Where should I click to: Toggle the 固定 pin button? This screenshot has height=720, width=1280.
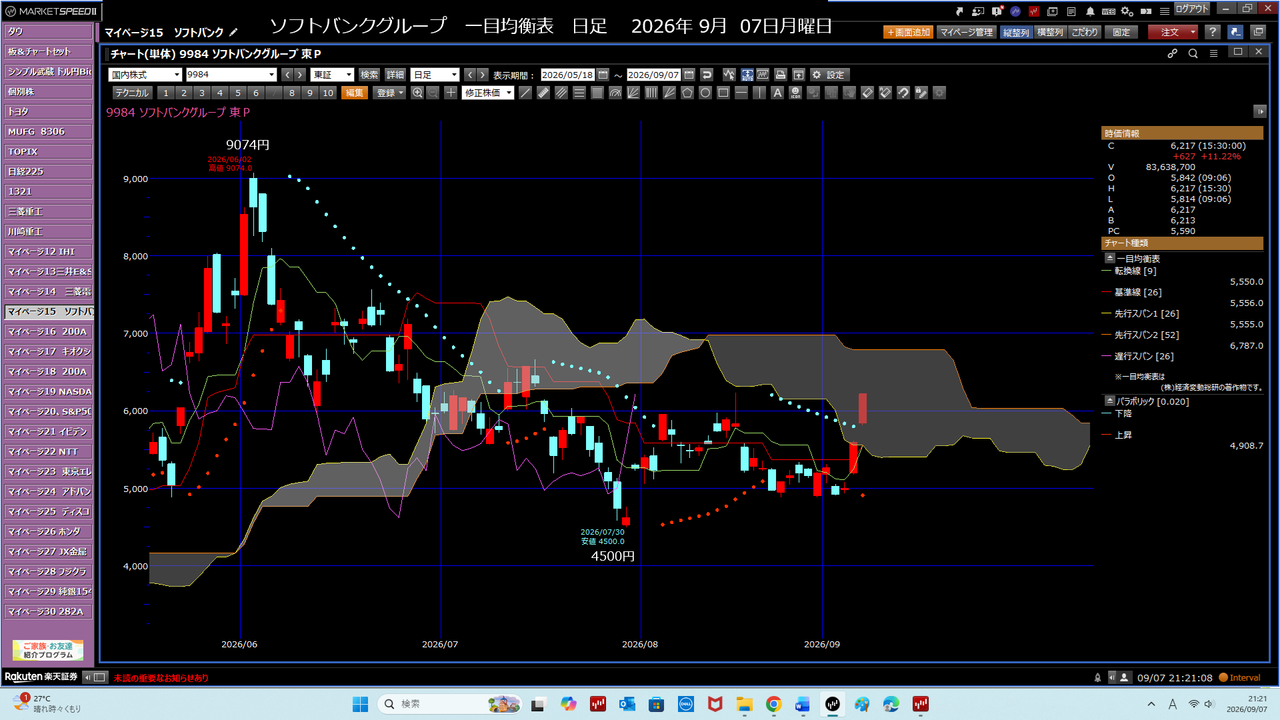tap(1122, 32)
